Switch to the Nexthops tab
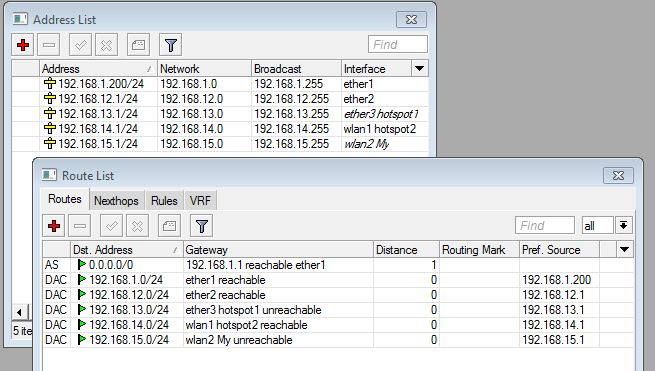The image size is (655, 371). 117,201
